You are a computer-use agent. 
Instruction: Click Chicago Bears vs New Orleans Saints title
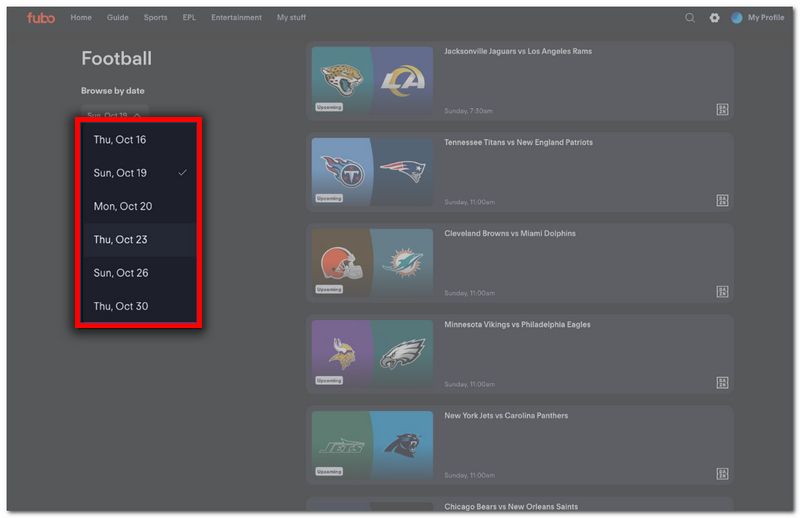511,506
